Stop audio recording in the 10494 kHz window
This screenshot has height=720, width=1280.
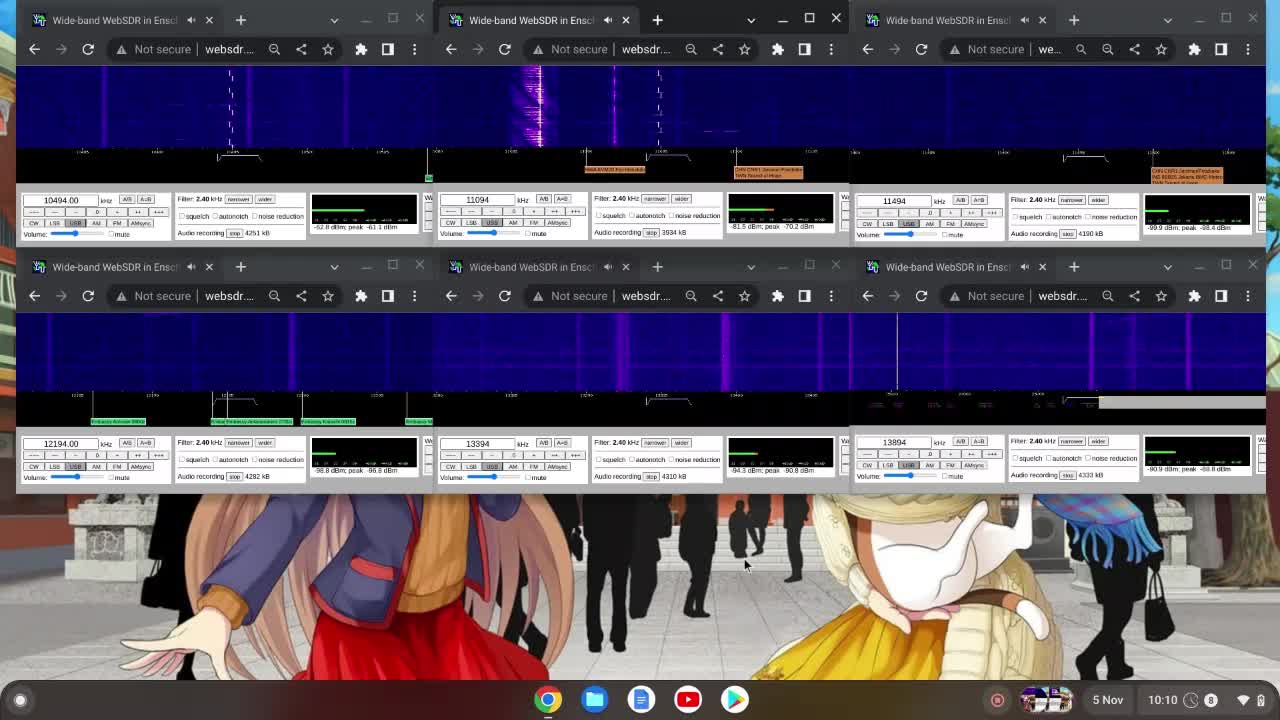(235, 233)
